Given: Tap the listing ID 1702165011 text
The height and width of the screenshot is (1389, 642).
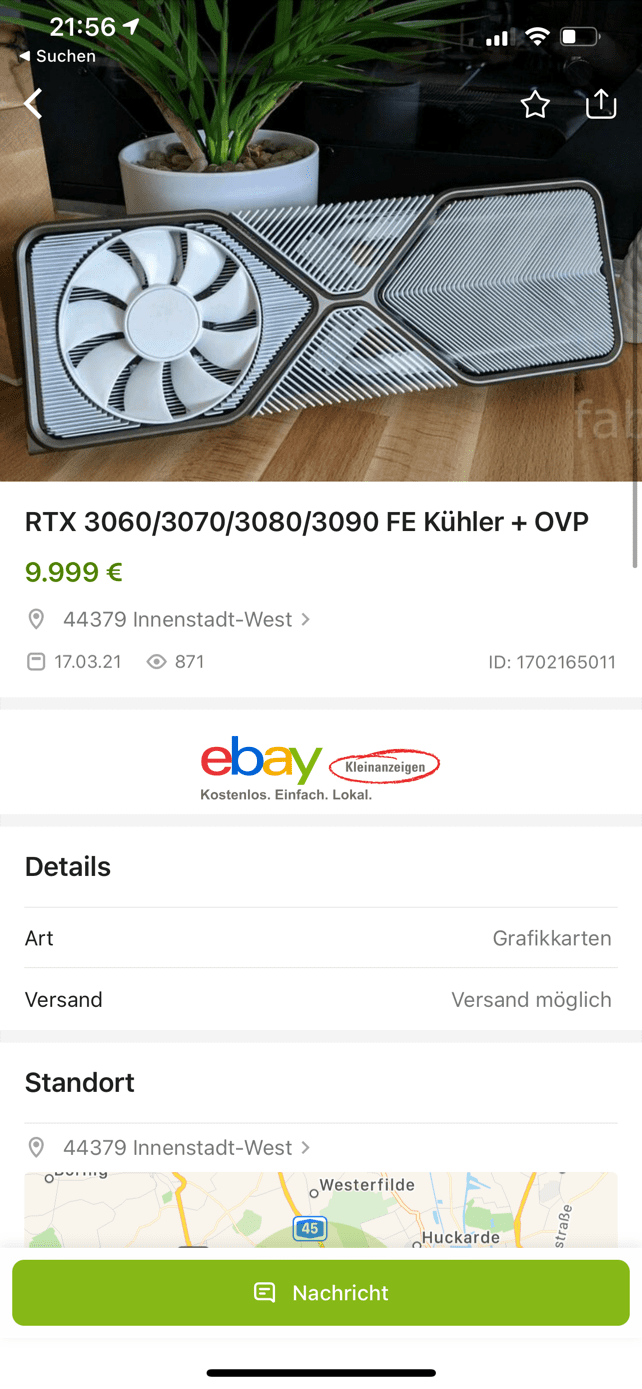Looking at the screenshot, I should (x=552, y=662).
